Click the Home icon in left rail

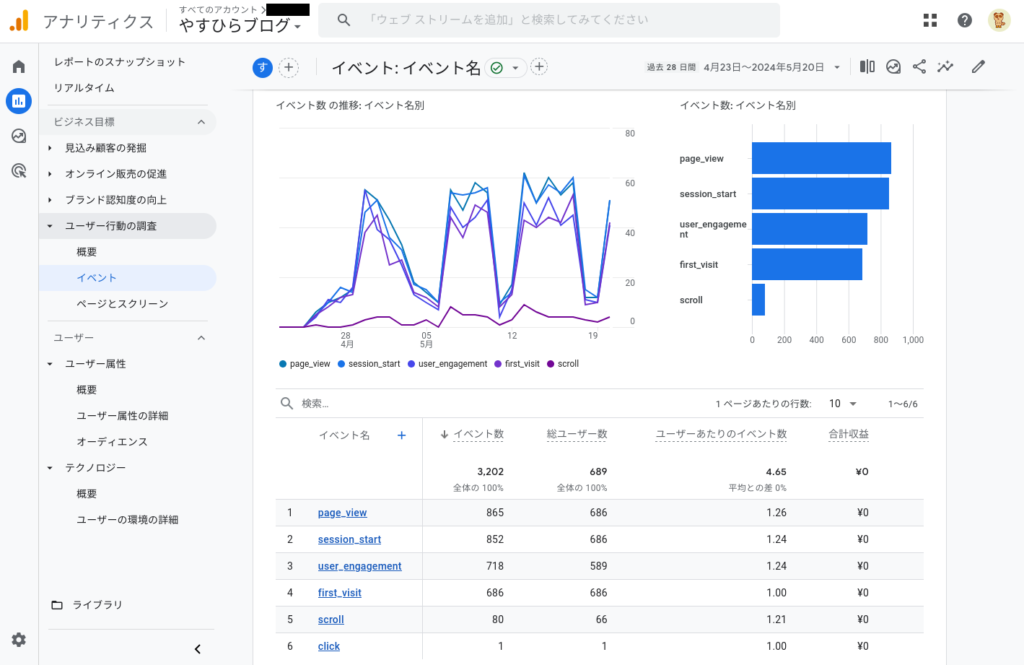18,67
